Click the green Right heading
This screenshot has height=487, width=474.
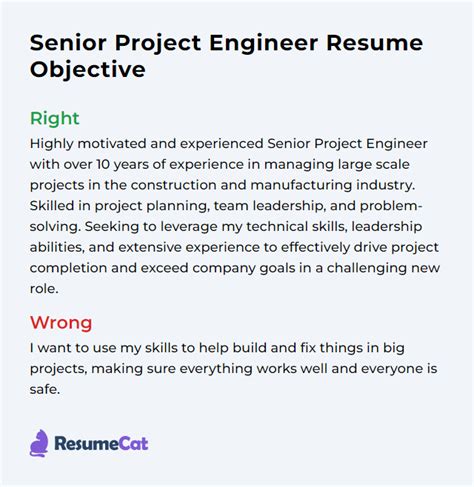point(55,118)
